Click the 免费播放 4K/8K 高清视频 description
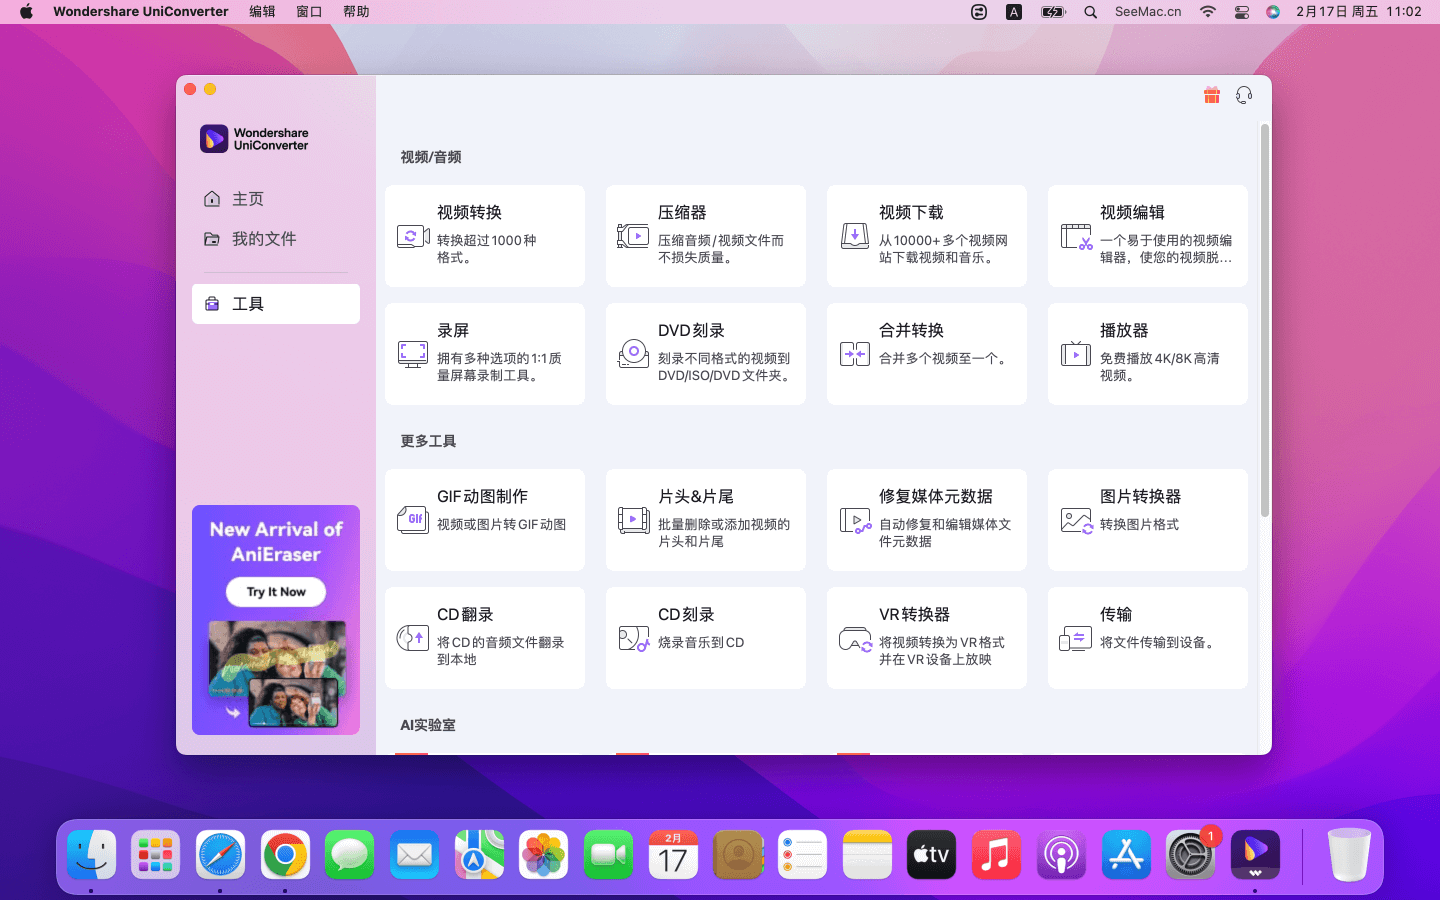The width and height of the screenshot is (1440, 900). coord(1160,367)
